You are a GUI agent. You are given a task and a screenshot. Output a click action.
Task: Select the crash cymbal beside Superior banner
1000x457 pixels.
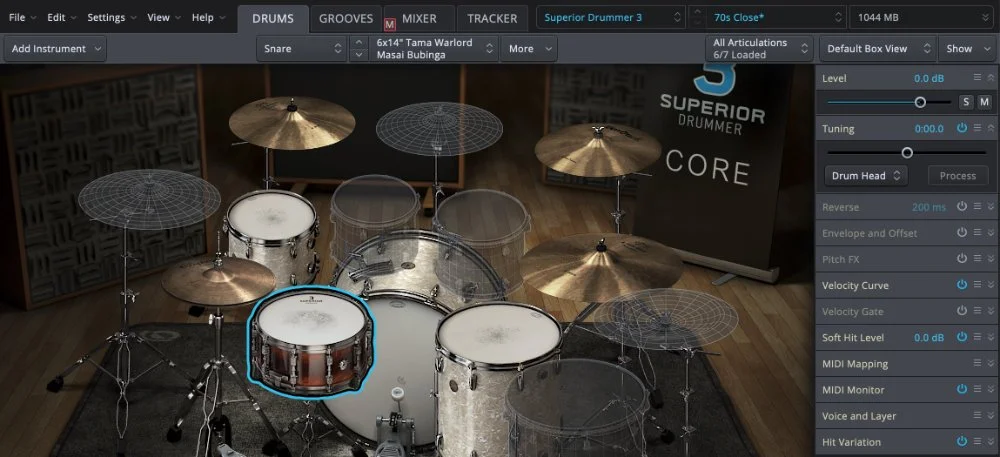tap(598, 149)
